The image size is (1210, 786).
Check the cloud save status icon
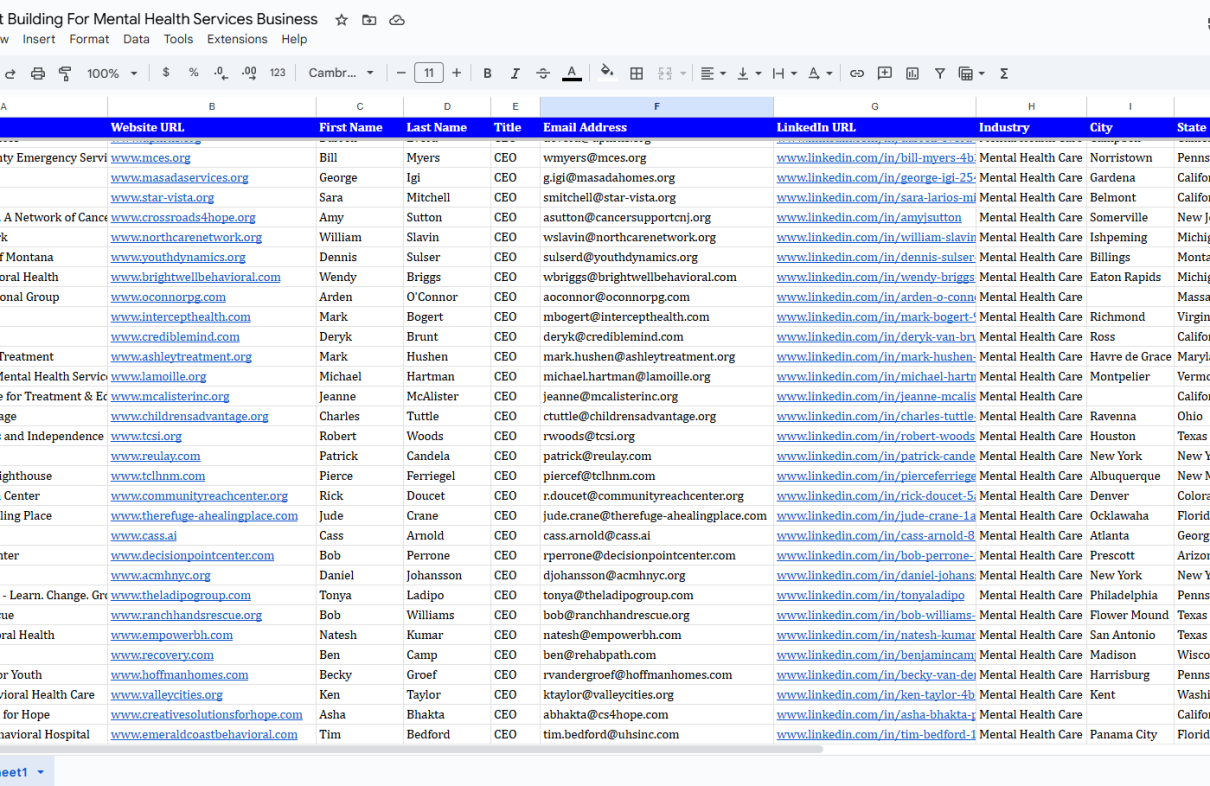pos(397,20)
